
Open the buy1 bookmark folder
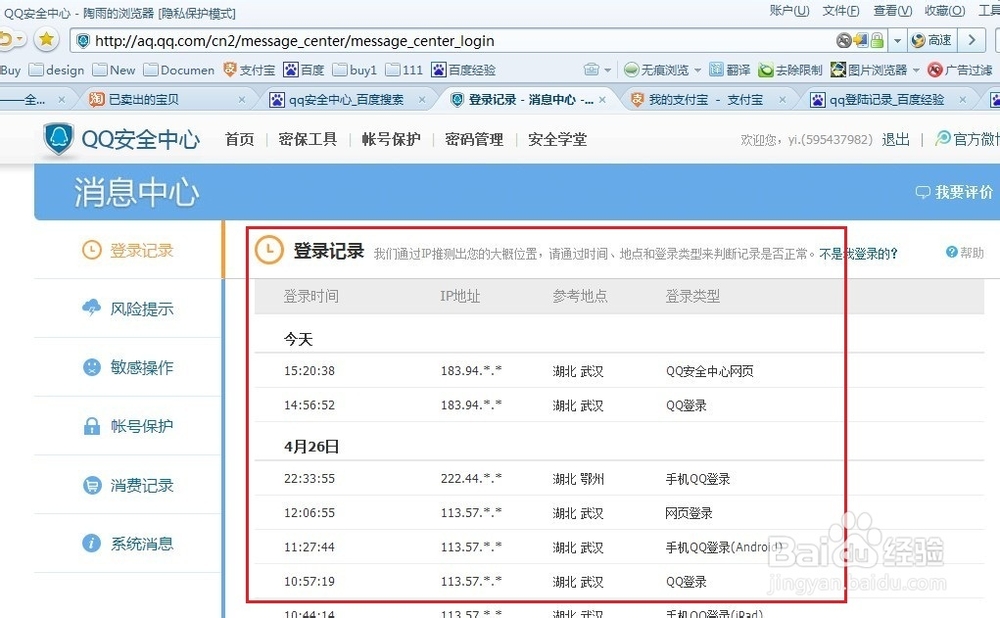tap(355, 70)
